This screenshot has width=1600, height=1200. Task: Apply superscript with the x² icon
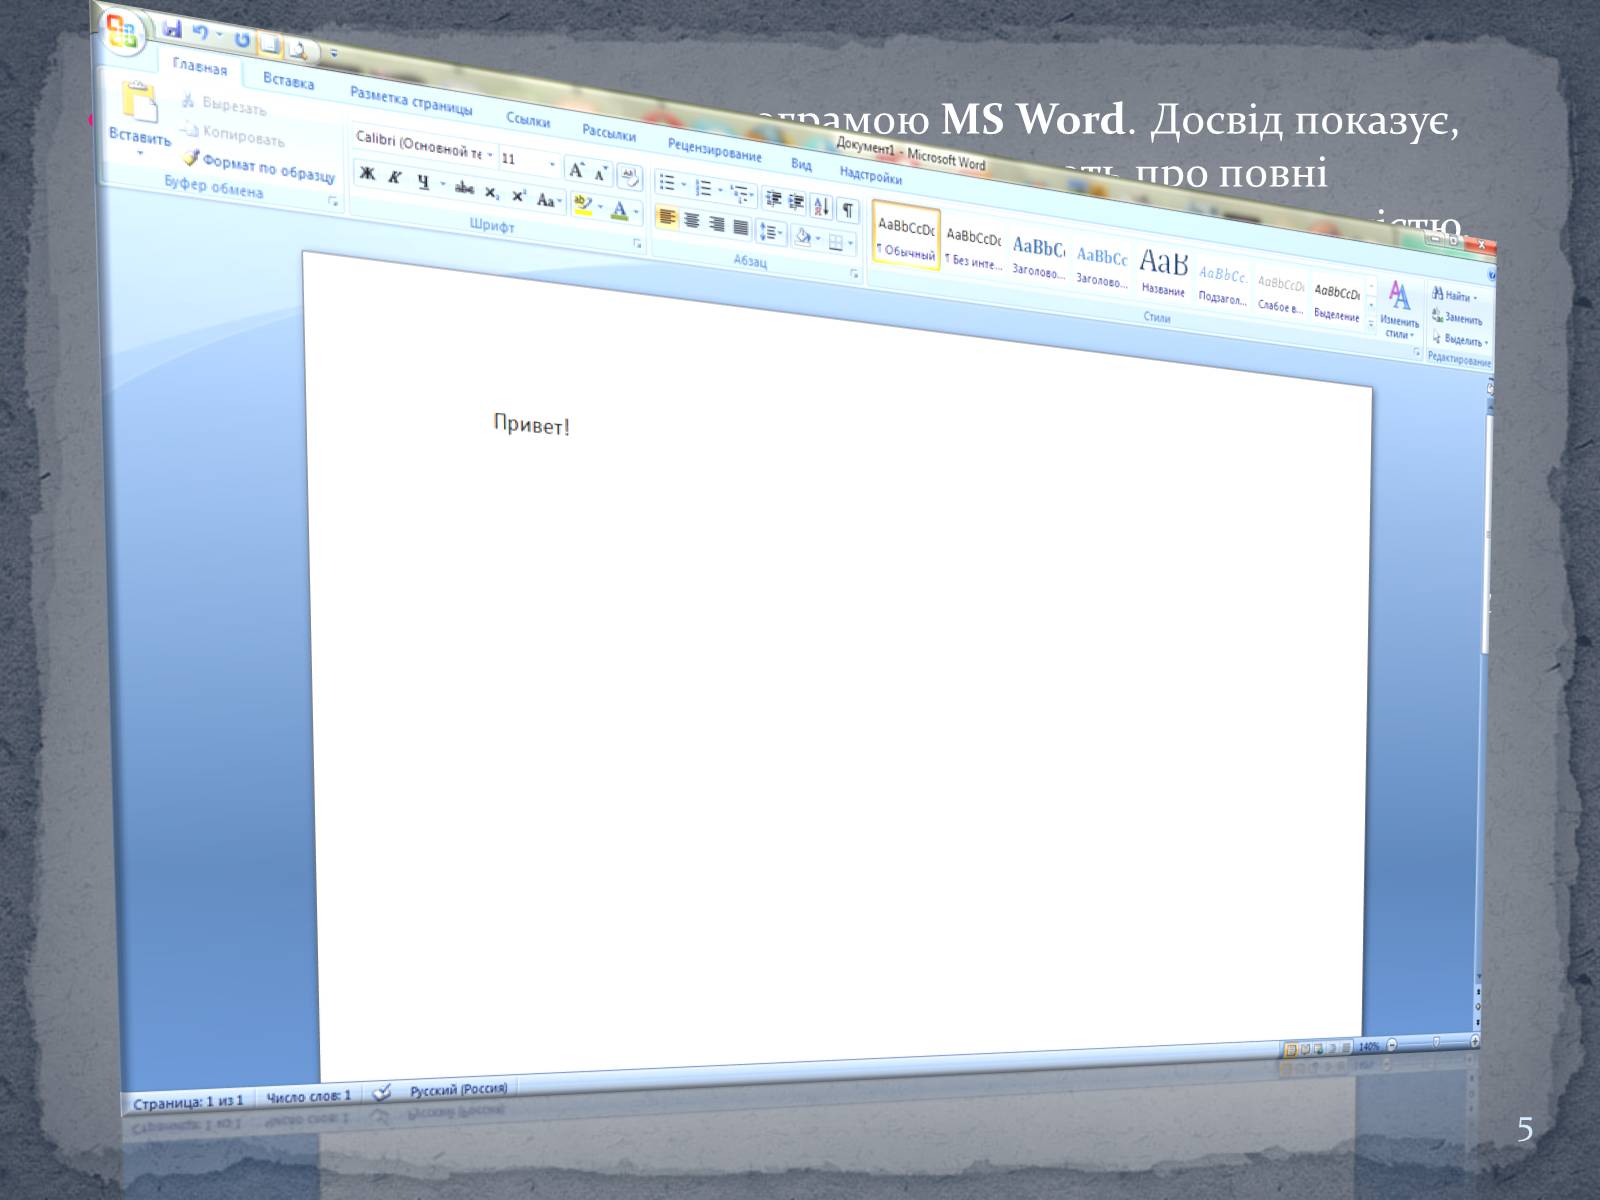click(518, 196)
